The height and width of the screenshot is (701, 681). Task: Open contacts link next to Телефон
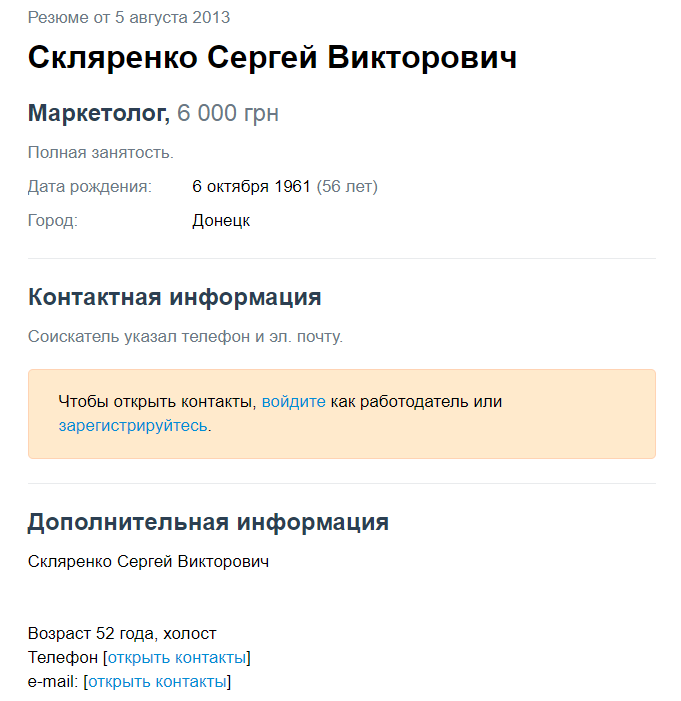[176, 658]
